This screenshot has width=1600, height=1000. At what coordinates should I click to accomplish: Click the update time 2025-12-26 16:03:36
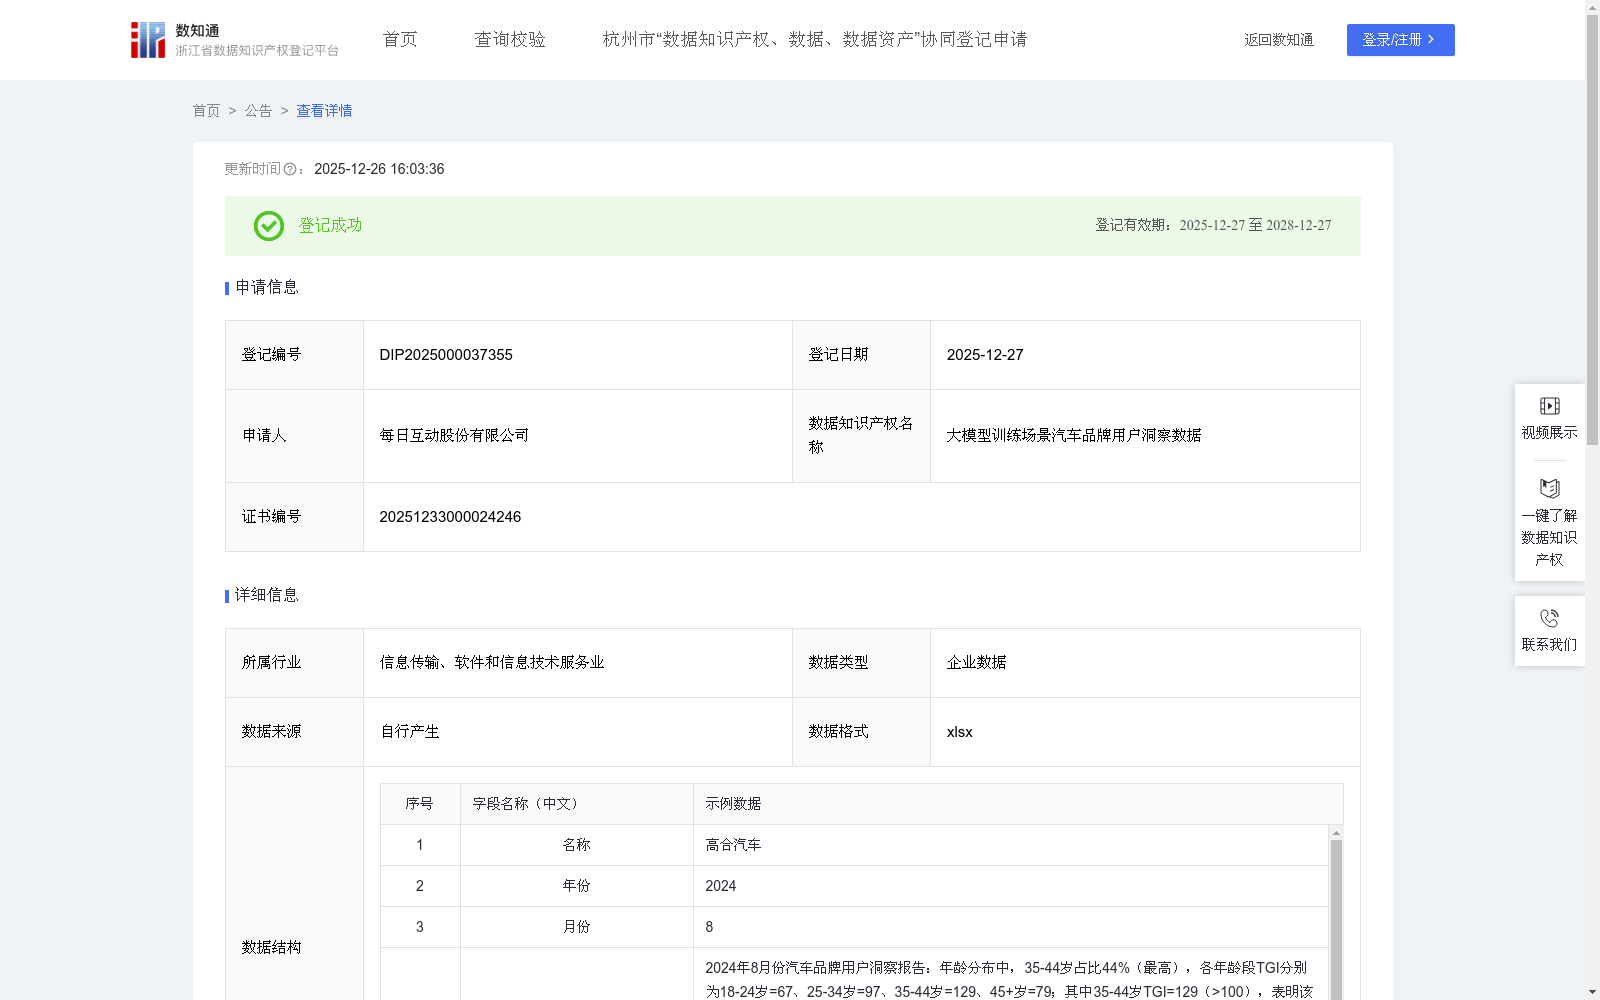379,170
